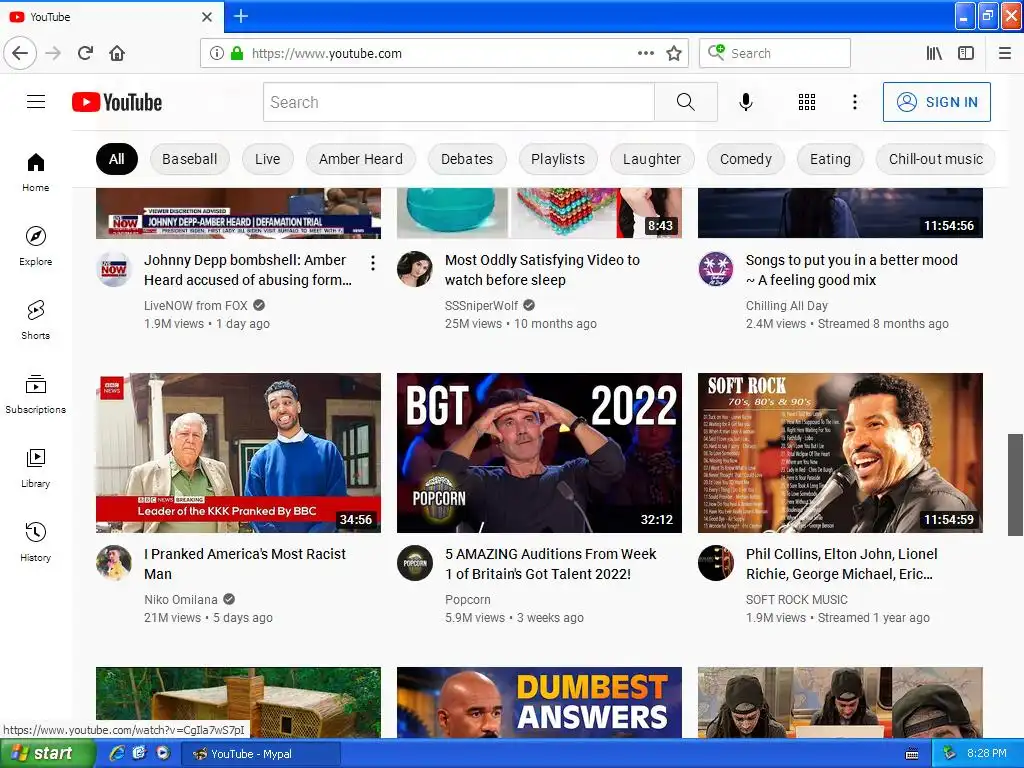Click the SIGN IN button

(x=936, y=102)
